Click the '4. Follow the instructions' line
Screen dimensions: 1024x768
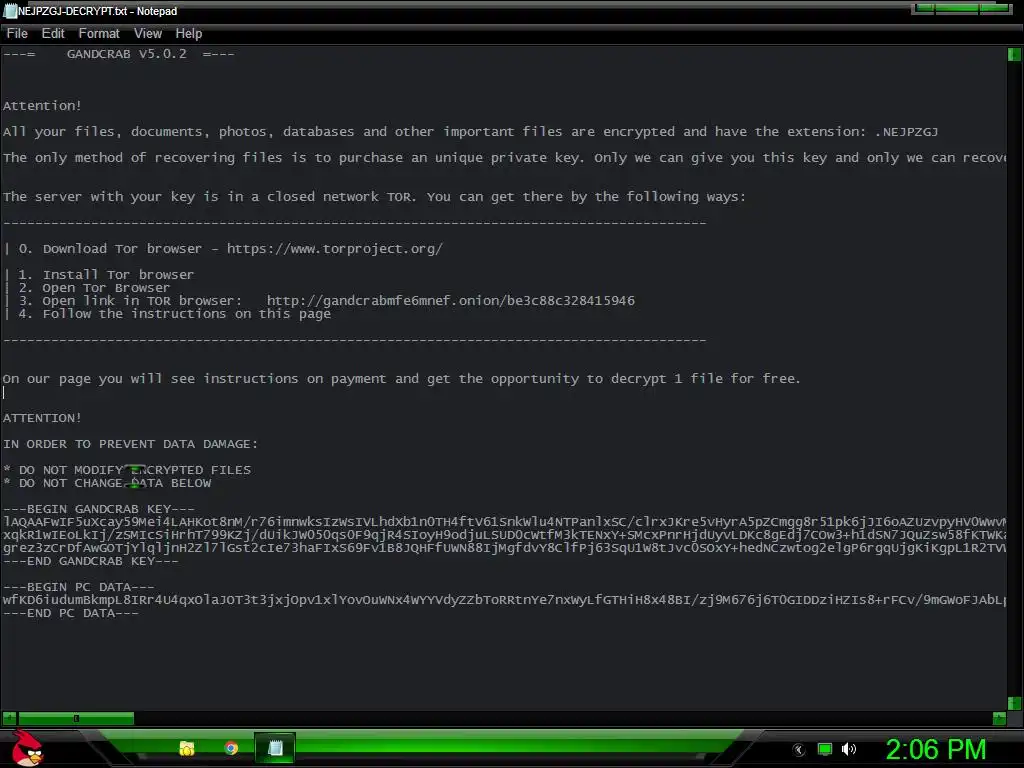[168, 314]
